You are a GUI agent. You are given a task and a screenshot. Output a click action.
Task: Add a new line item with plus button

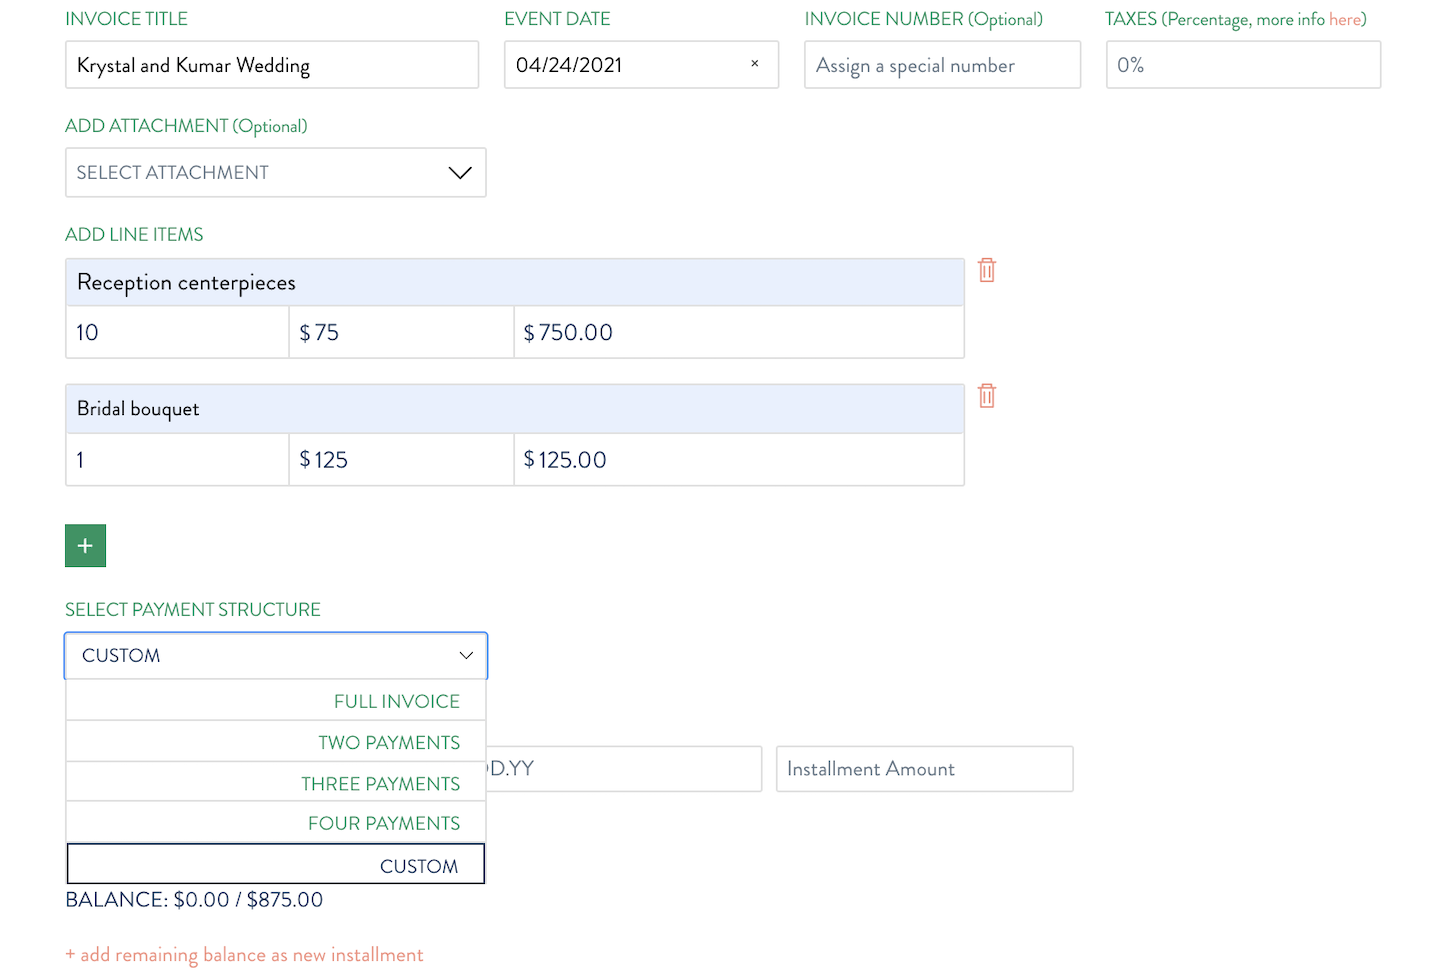tap(85, 546)
